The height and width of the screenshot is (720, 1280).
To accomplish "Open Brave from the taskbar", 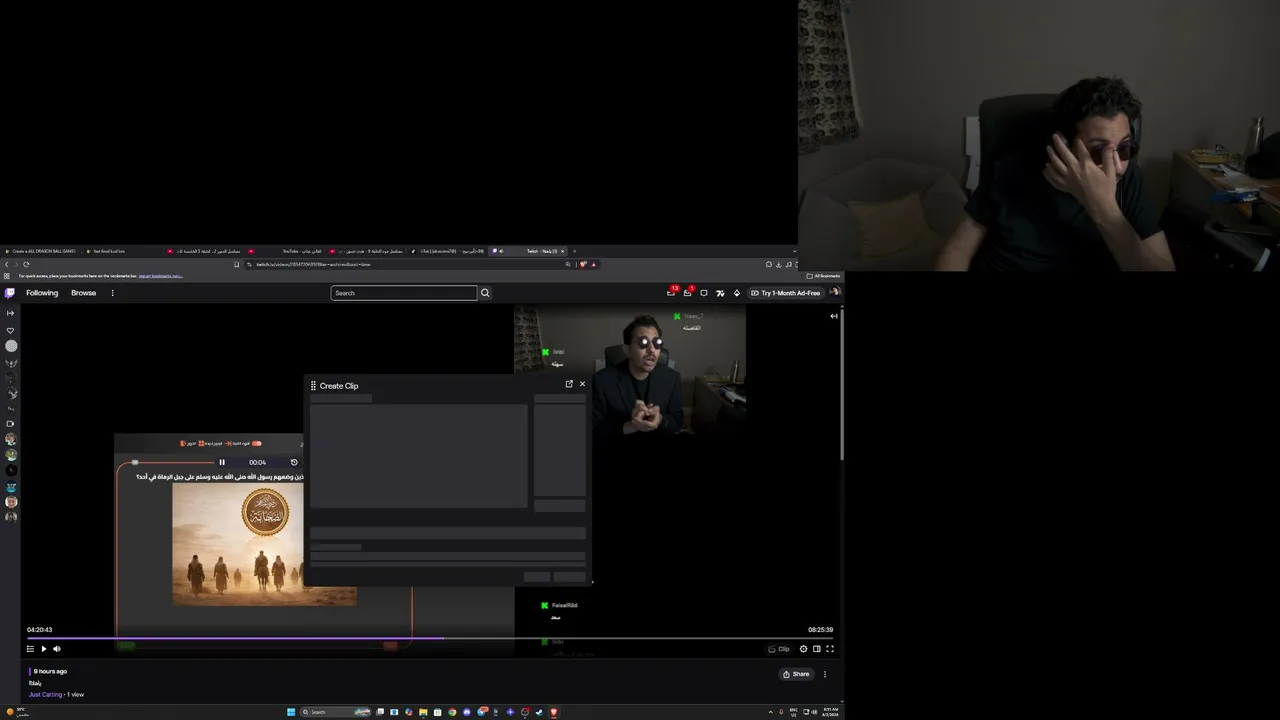I will [x=554, y=712].
